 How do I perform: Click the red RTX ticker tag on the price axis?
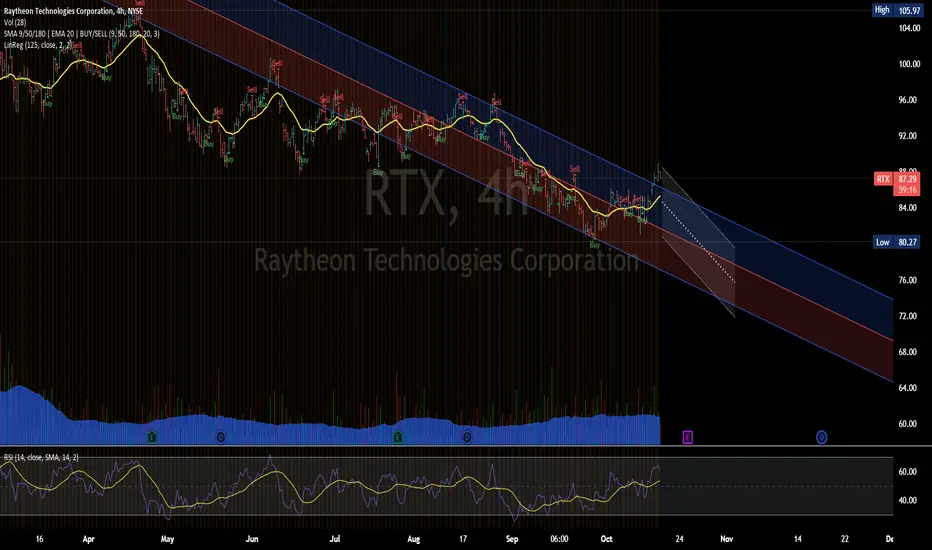click(x=883, y=179)
